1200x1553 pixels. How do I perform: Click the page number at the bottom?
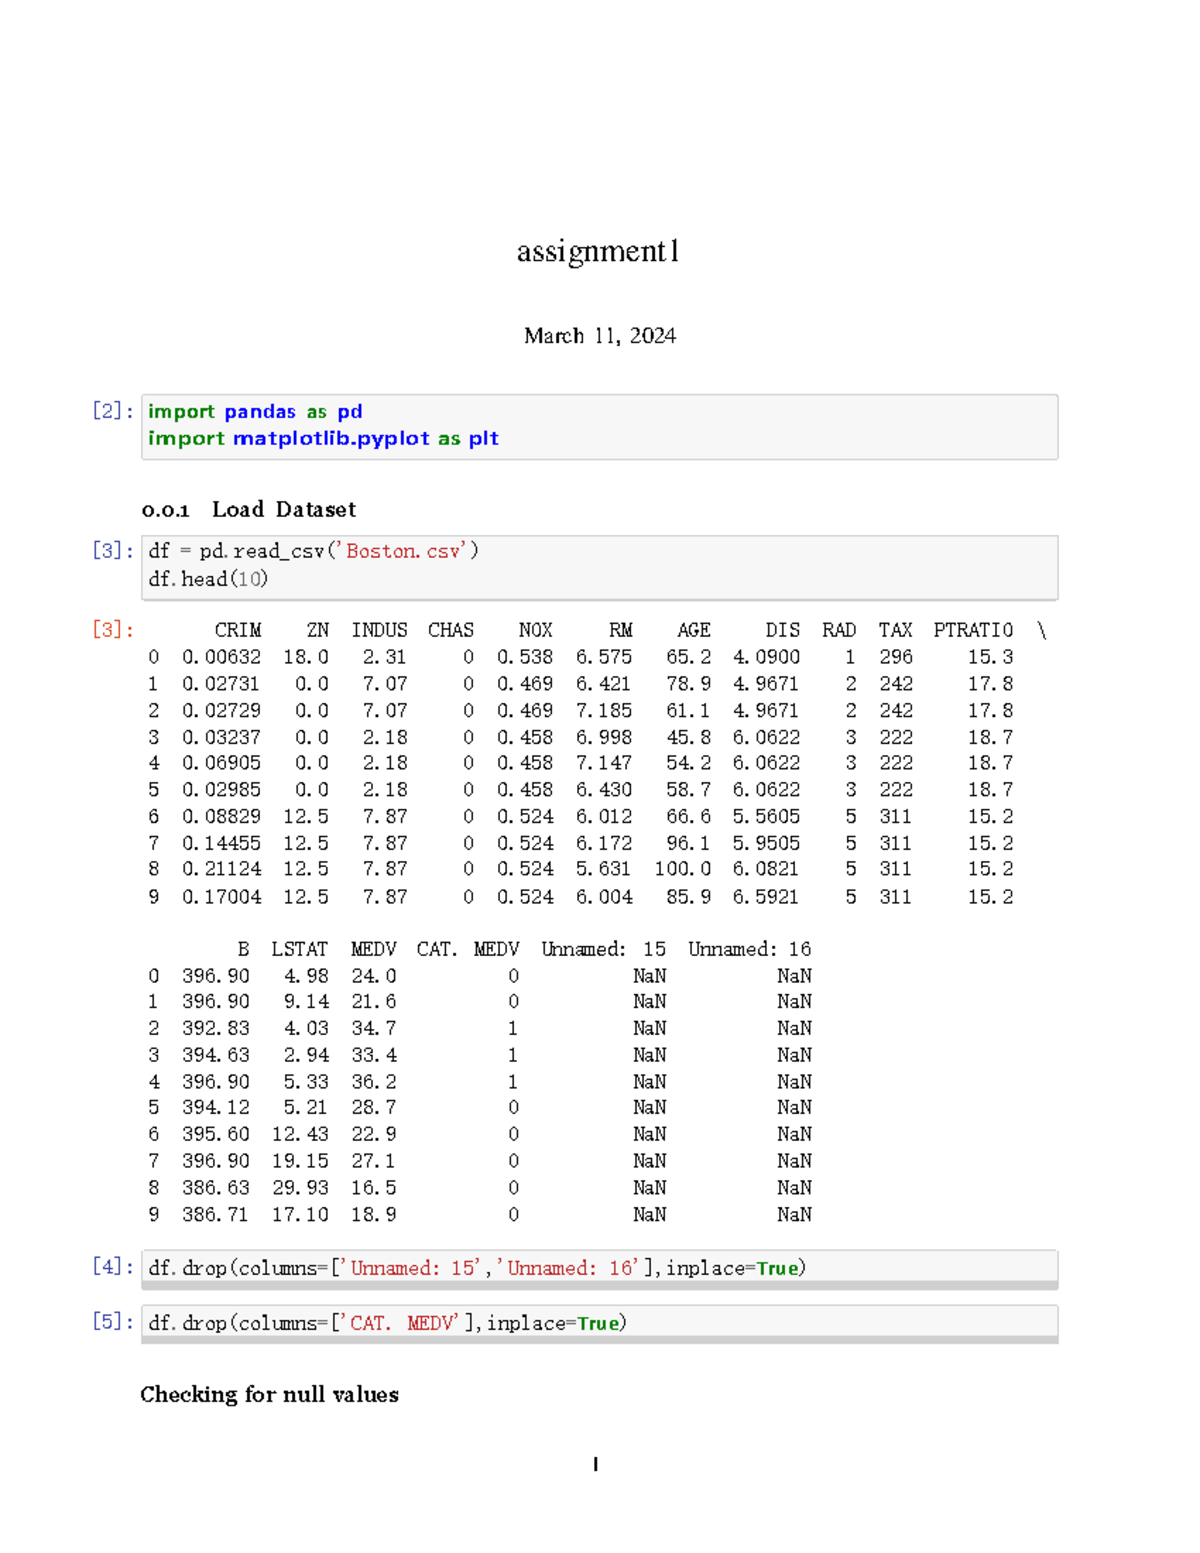coord(596,1463)
